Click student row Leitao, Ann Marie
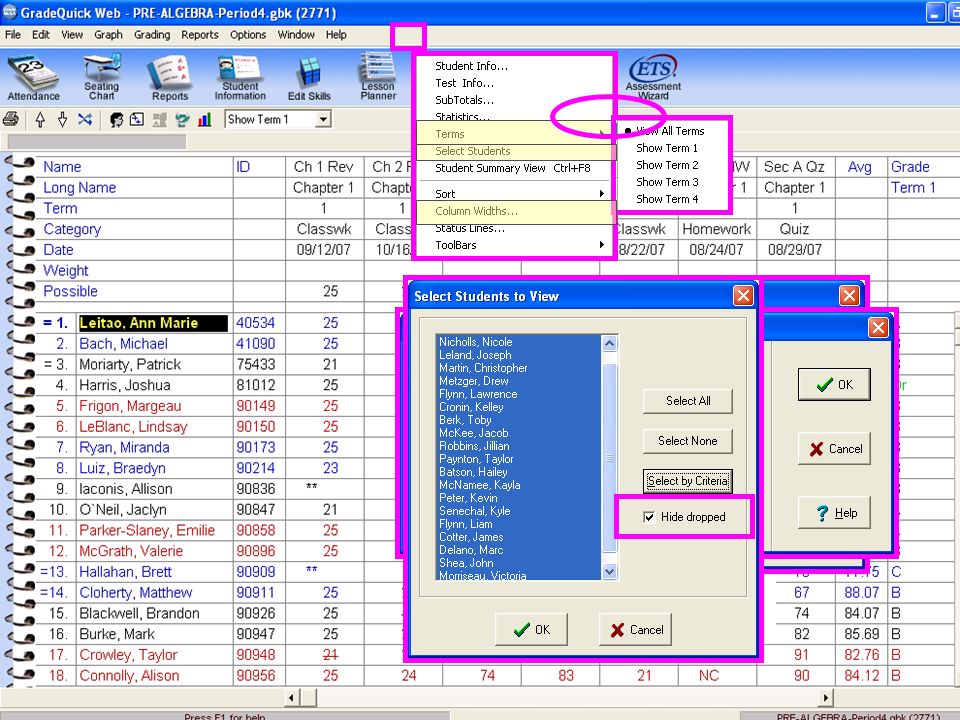960x720 pixels. point(153,323)
